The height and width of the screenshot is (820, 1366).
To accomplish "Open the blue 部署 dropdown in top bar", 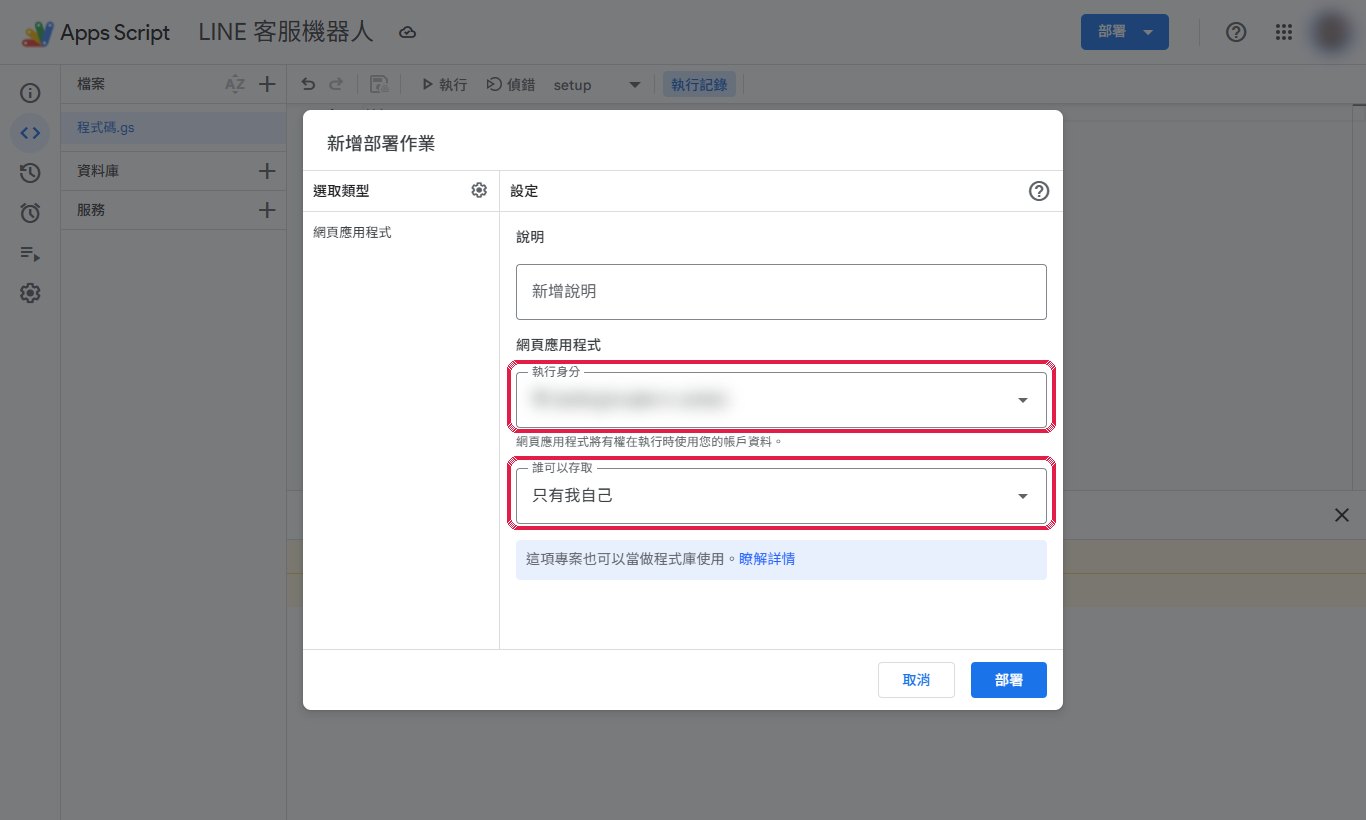I will [1124, 32].
